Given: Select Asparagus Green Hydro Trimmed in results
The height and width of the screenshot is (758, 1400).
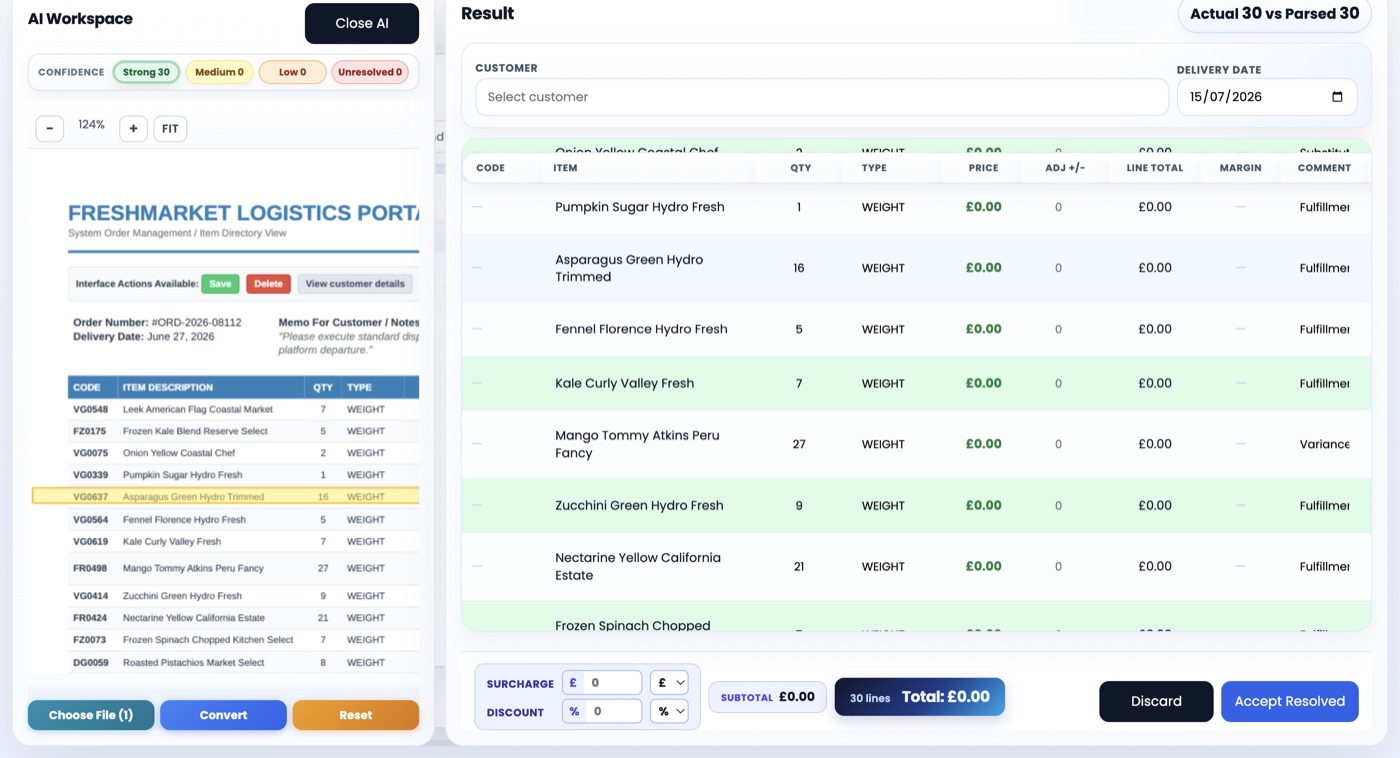Looking at the screenshot, I should pyautogui.click(x=916, y=268).
